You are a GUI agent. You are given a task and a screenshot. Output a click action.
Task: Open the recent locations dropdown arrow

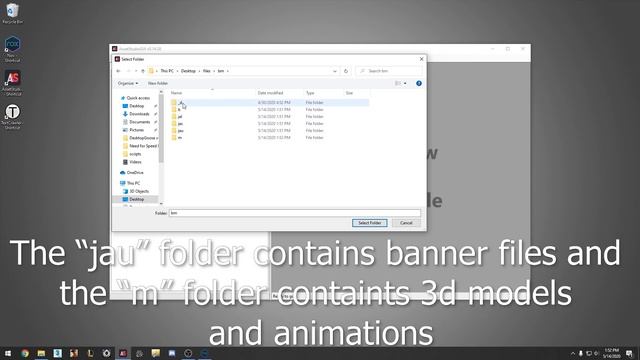136,71
